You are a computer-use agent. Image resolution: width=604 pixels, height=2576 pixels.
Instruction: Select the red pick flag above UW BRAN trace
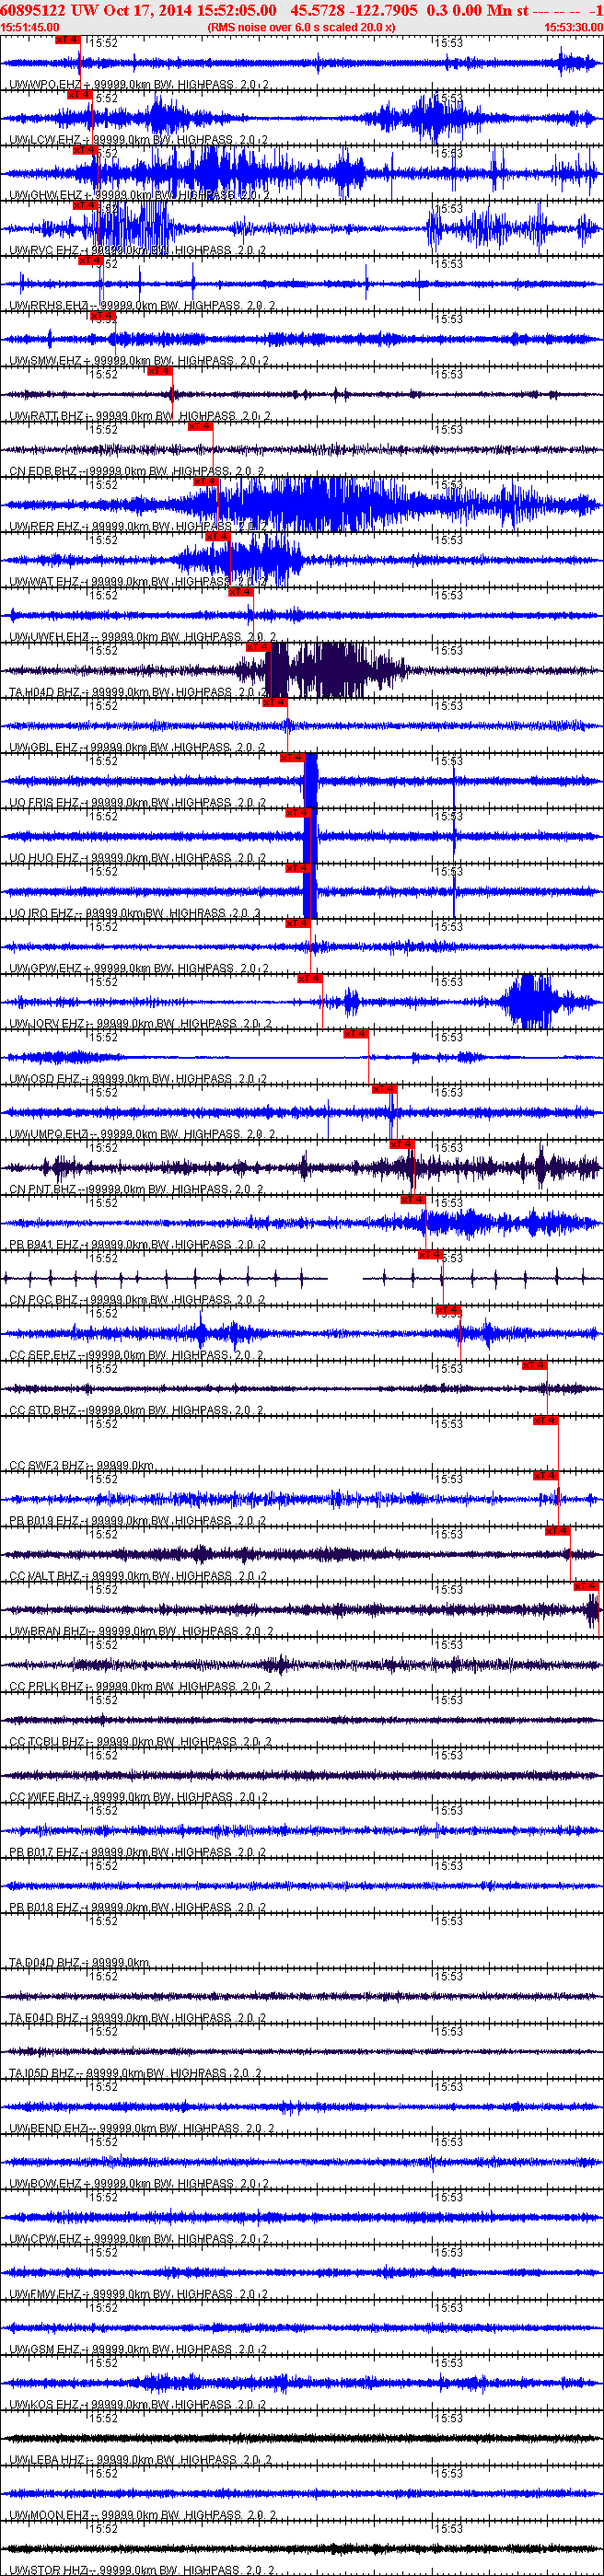pyautogui.click(x=585, y=1587)
